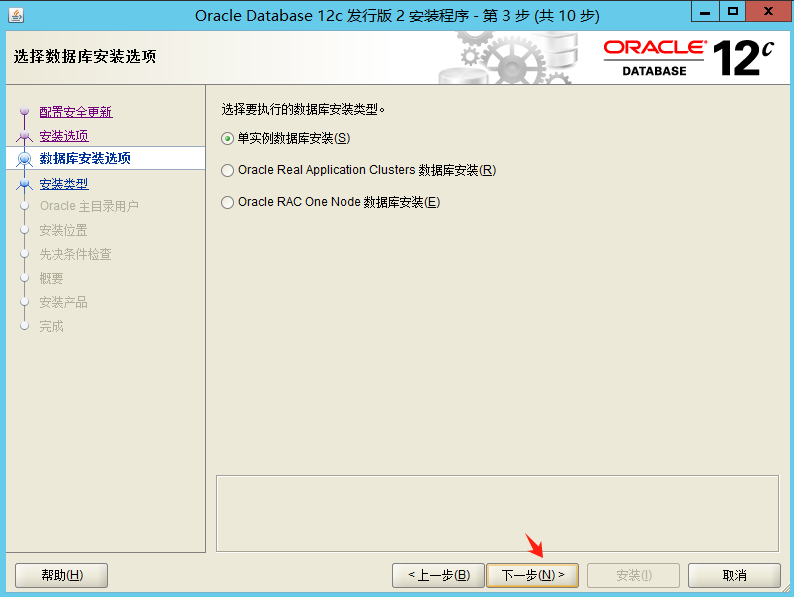The height and width of the screenshot is (597, 794).
Task: Cancel installation with 取消 button
Action: pyautogui.click(x=734, y=575)
